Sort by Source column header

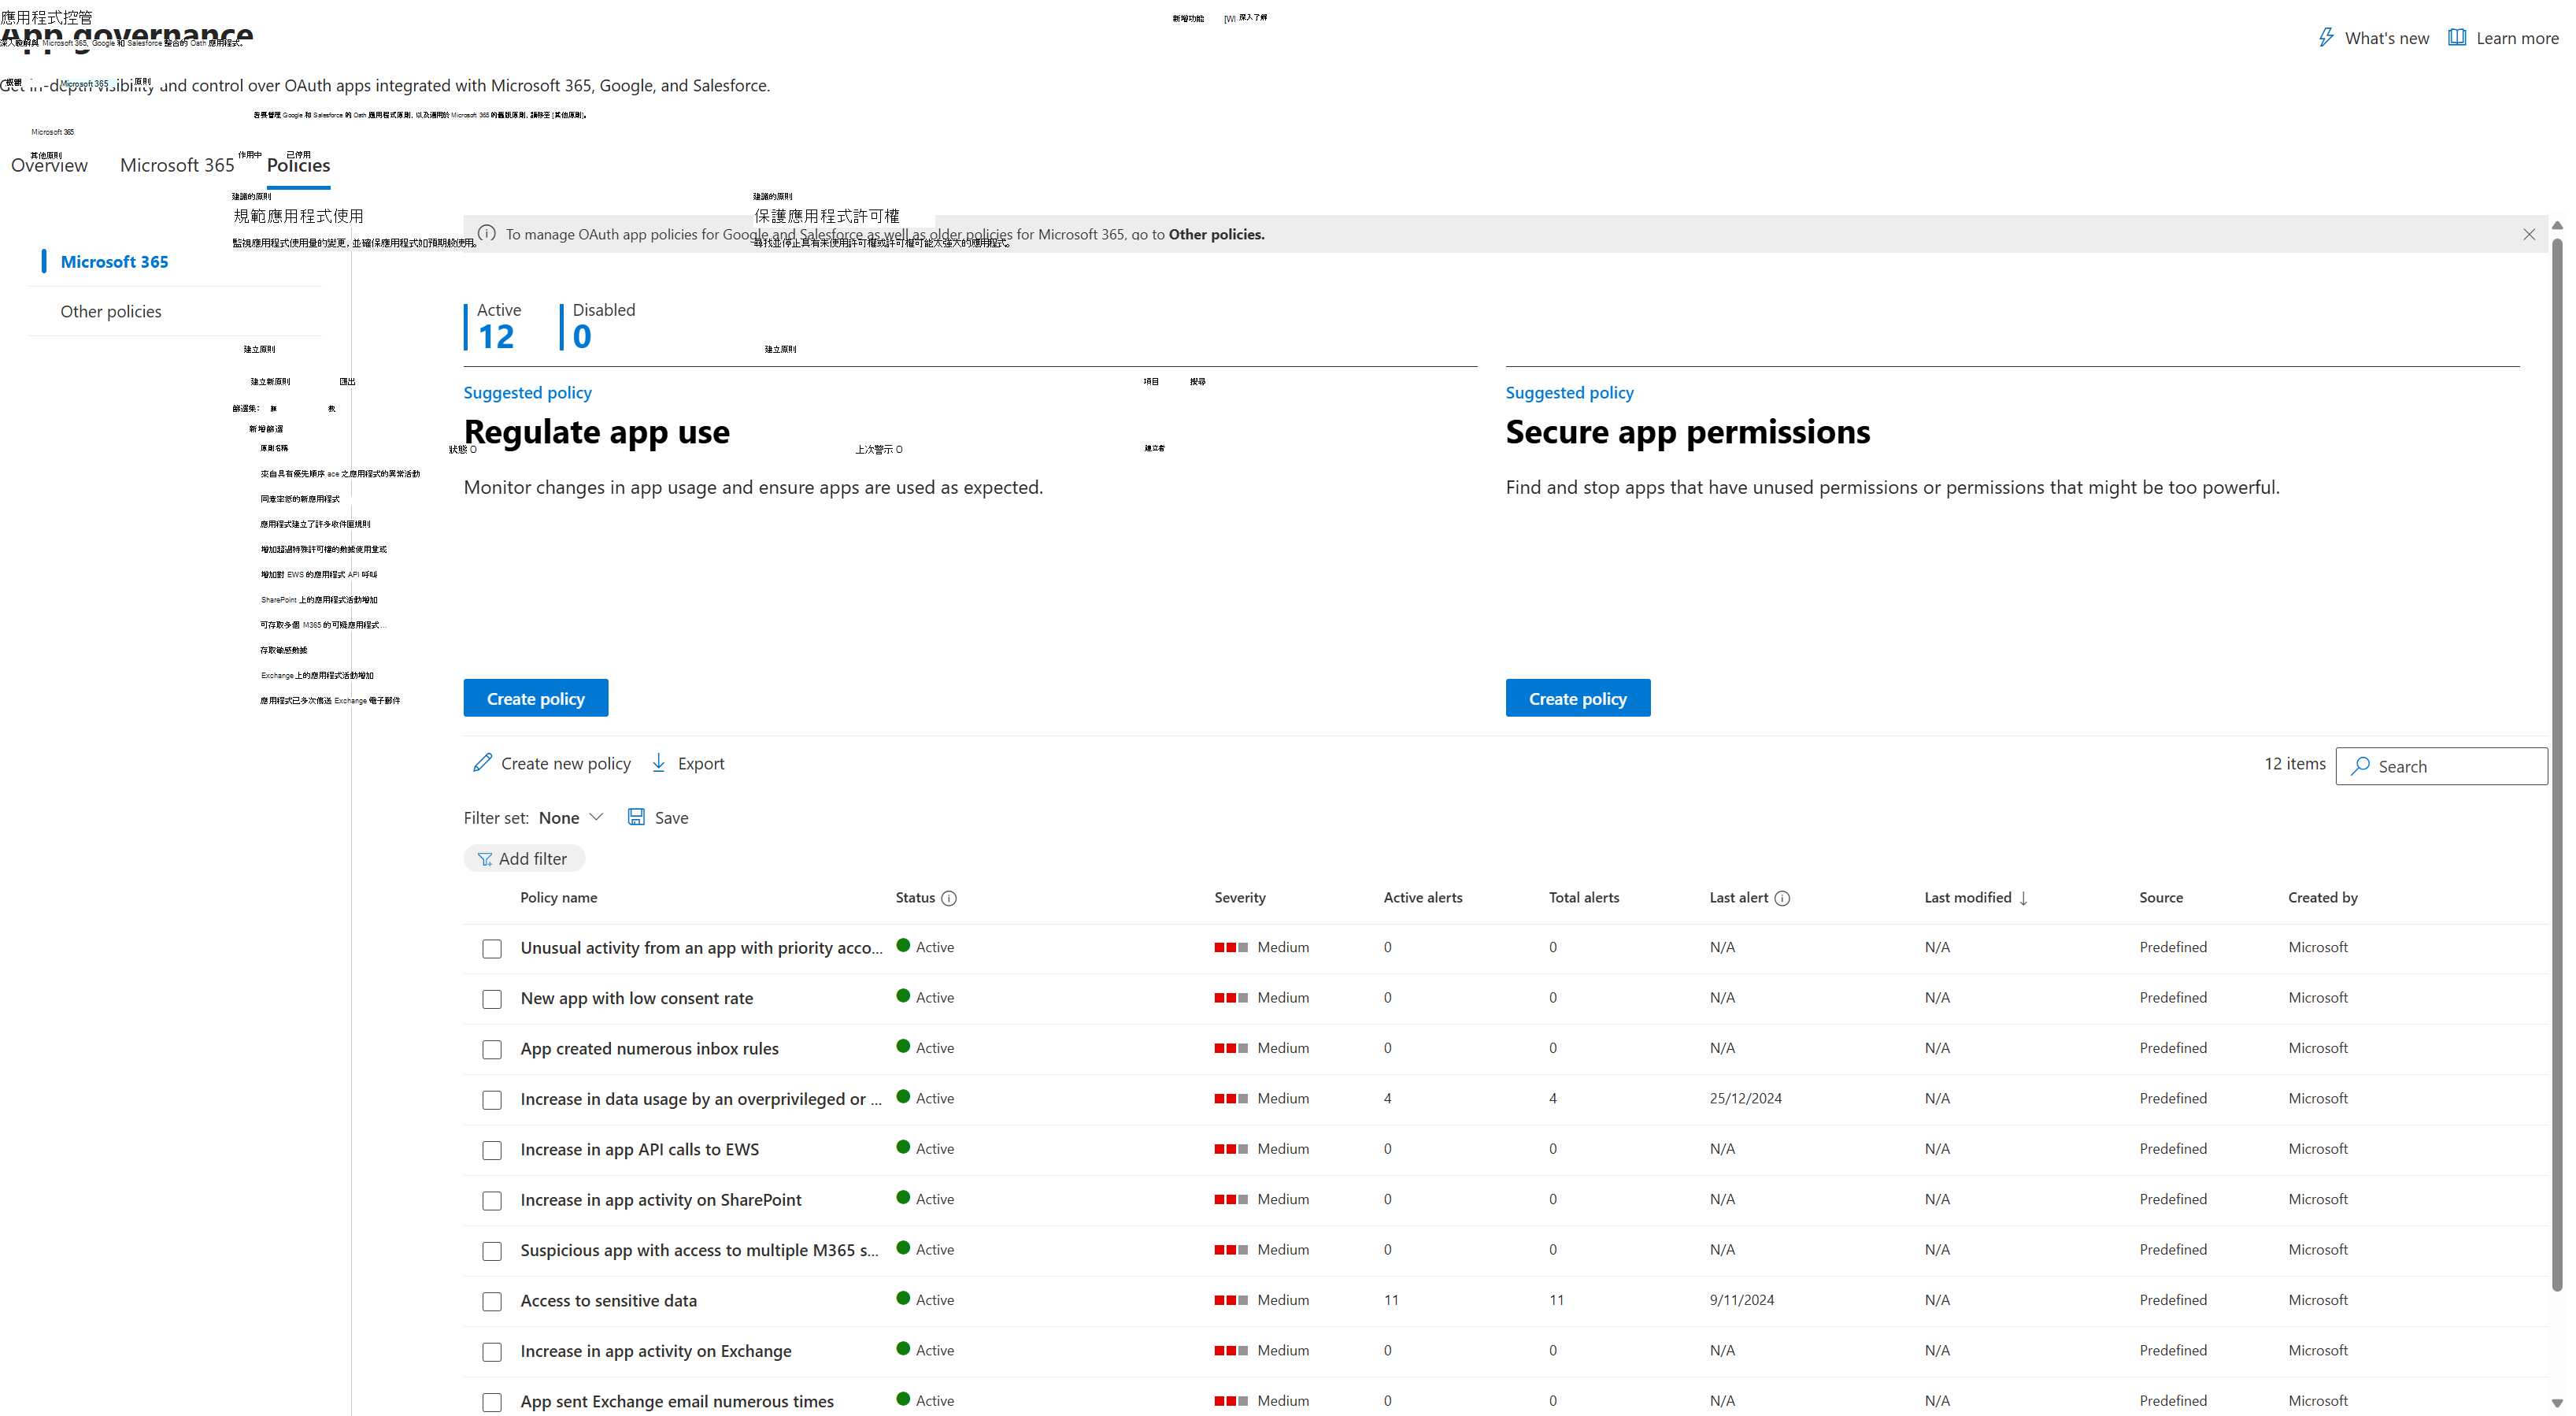click(x=2161, y=898)
